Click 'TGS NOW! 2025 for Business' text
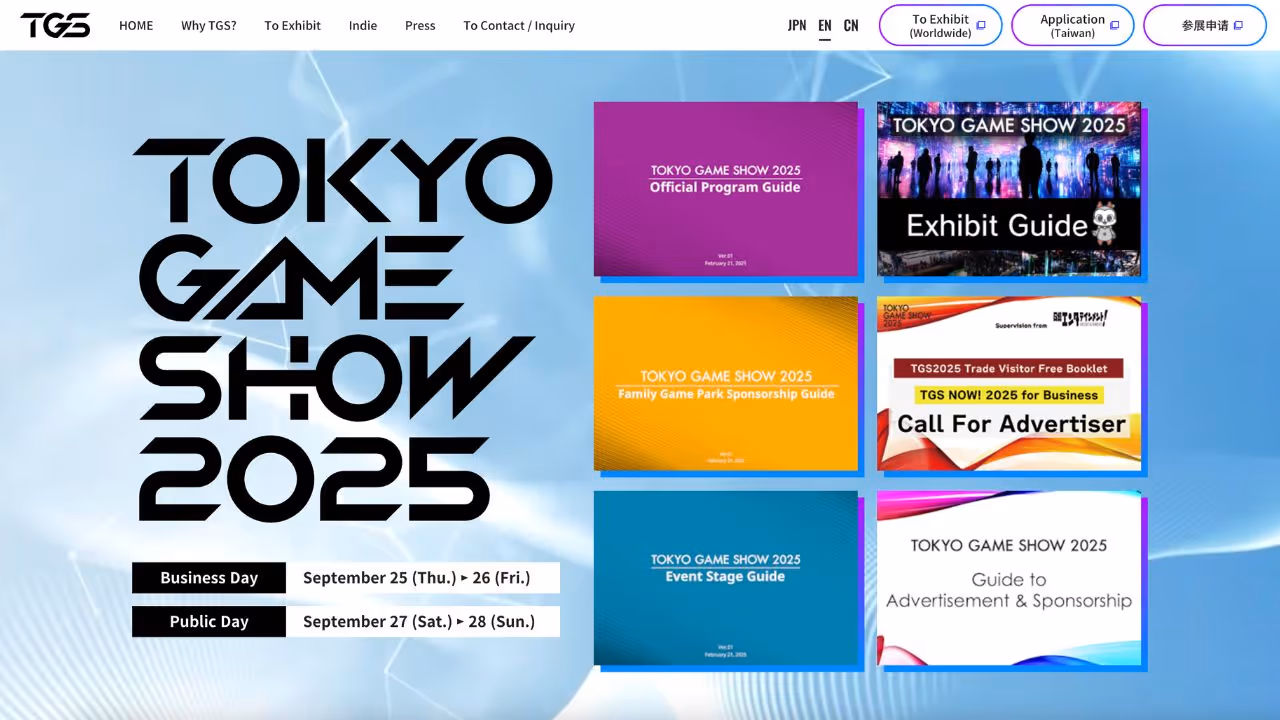Viewport: 1280px width, 720px height. [x=1009, y=395]
